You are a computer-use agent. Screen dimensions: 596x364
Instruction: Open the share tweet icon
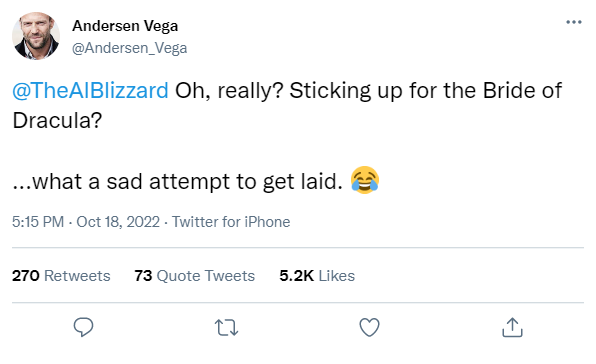click(512, 327)
